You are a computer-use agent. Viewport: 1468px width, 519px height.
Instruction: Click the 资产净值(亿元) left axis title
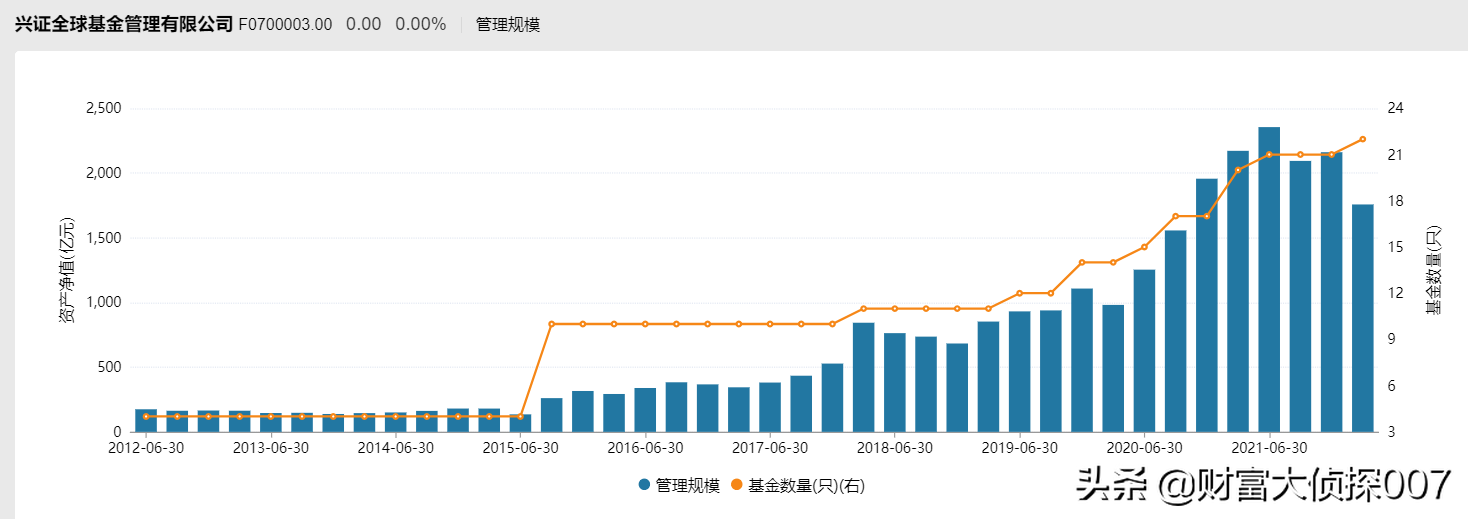66,270
